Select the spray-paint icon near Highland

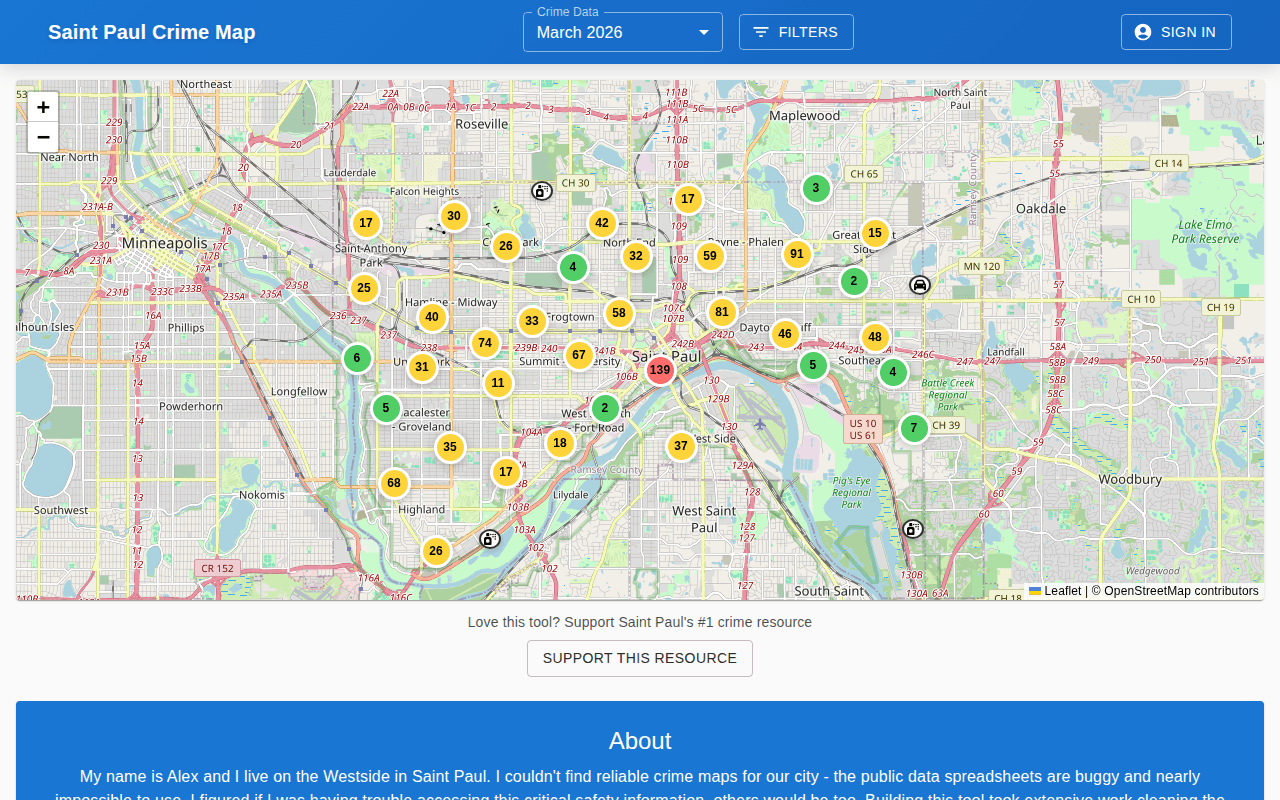coord(489,538)
